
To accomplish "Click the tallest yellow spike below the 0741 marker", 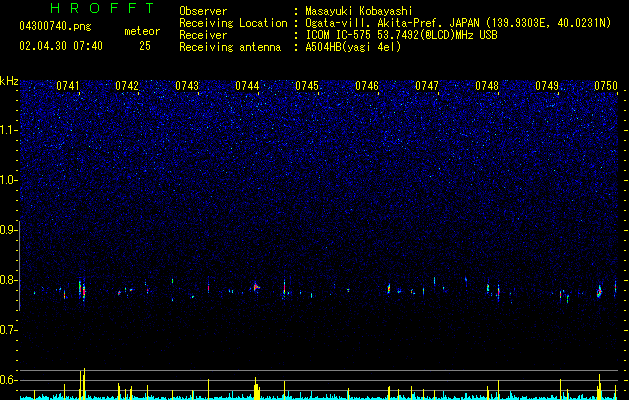I will [x=84, y=384].
